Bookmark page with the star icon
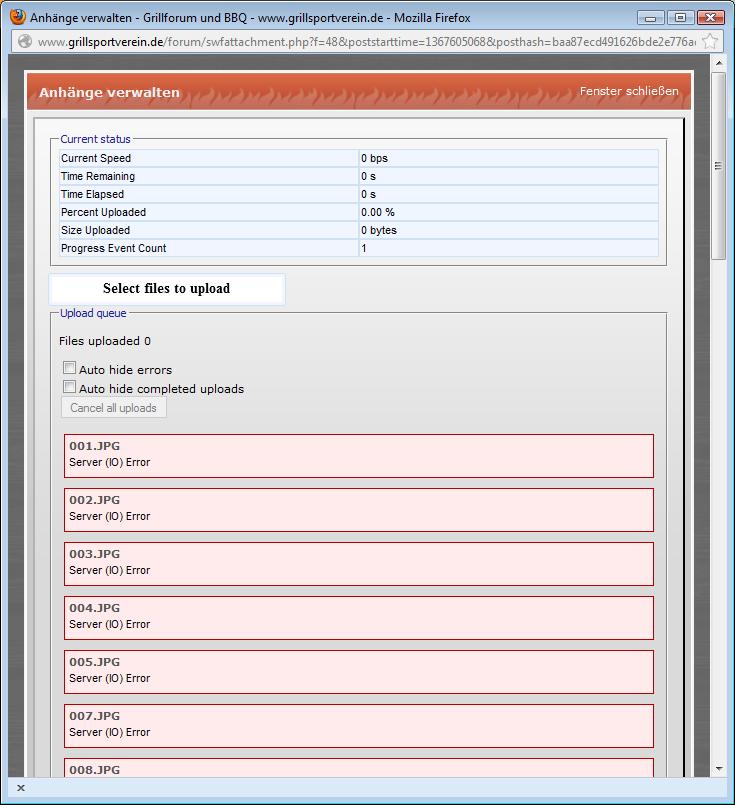This screenshot has height=805, width=735. coord(710,41)
